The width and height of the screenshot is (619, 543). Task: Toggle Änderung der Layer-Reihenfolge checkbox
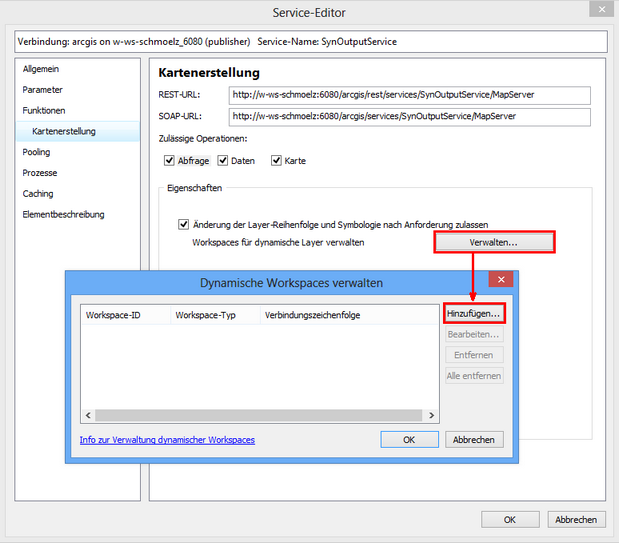(x=183, y=224)
